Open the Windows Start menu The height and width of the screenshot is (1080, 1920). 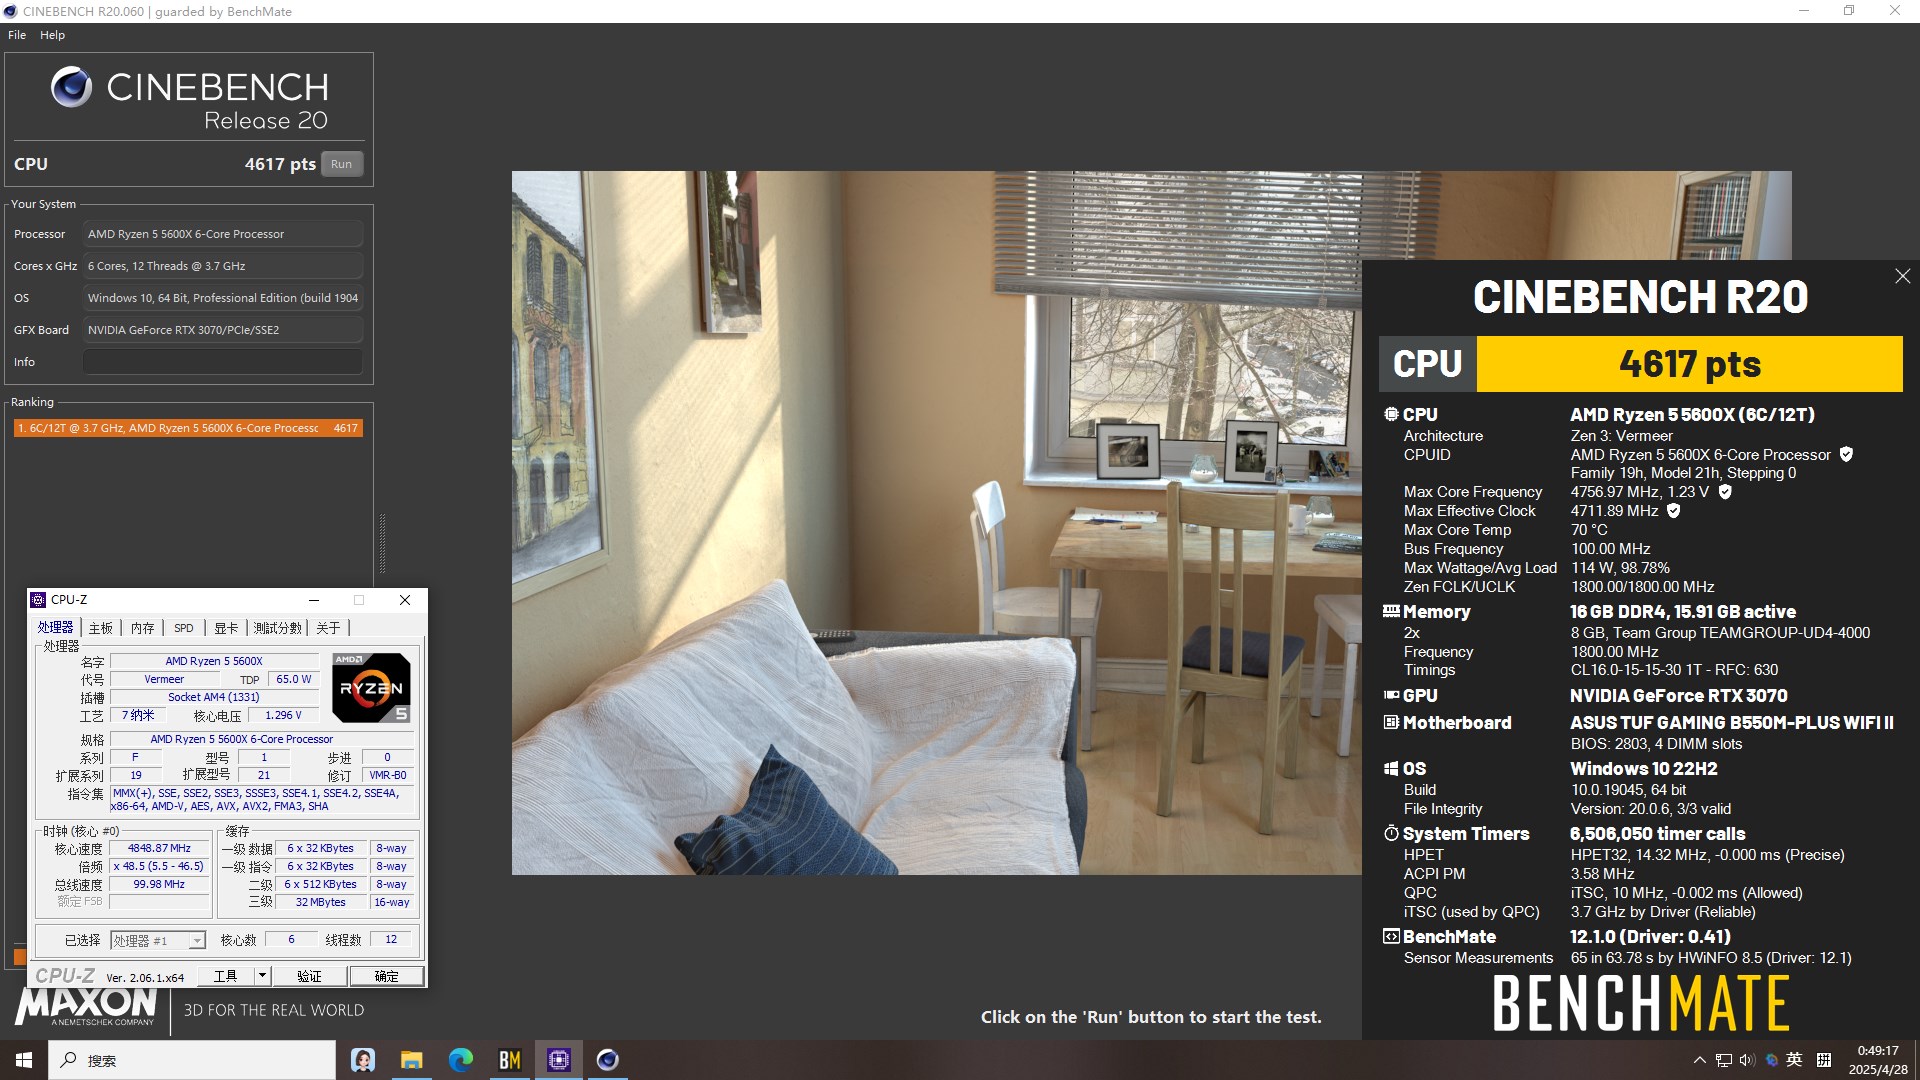tap(24, 1060)
